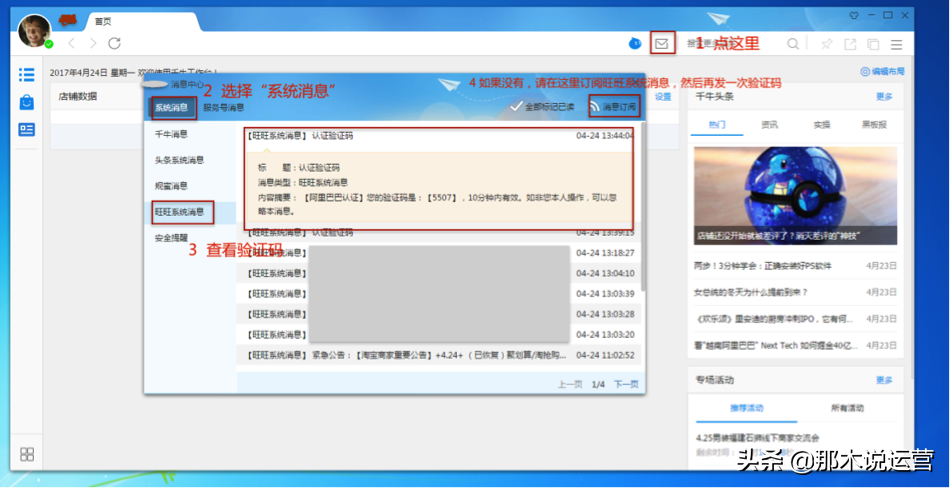Open the message dated 04-24 13:03:39

tap(439, 294)
